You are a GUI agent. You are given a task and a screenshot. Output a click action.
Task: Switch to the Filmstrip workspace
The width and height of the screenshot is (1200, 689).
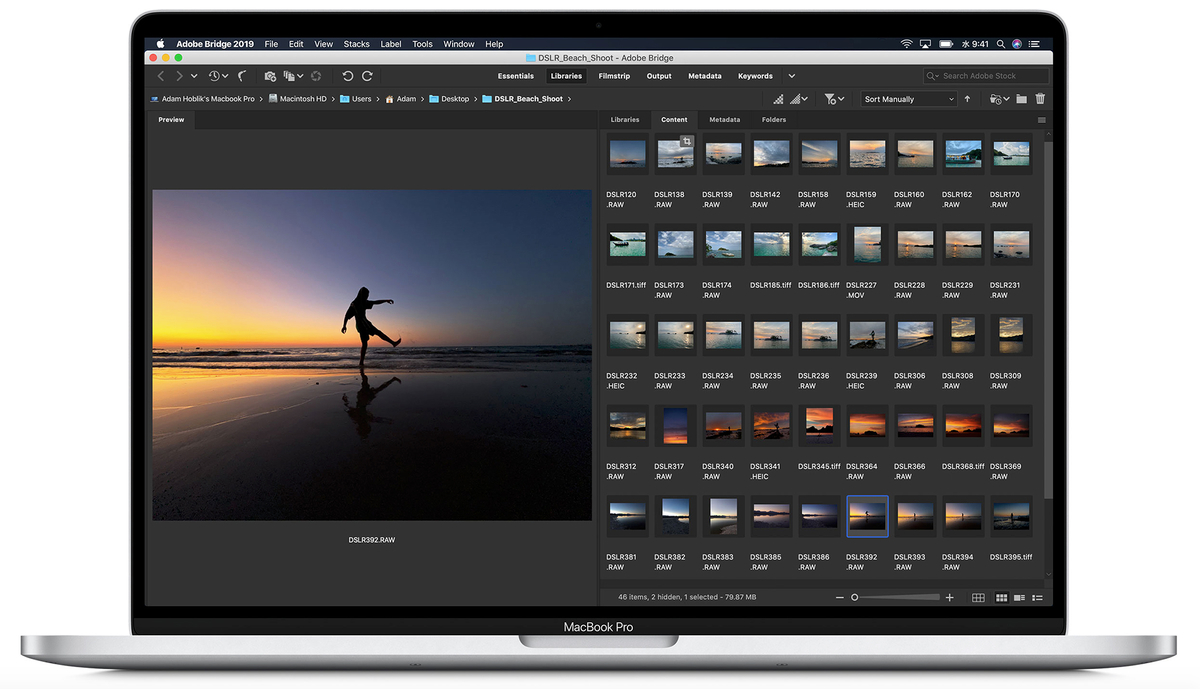pyautogui.click(x=614, y=76)
